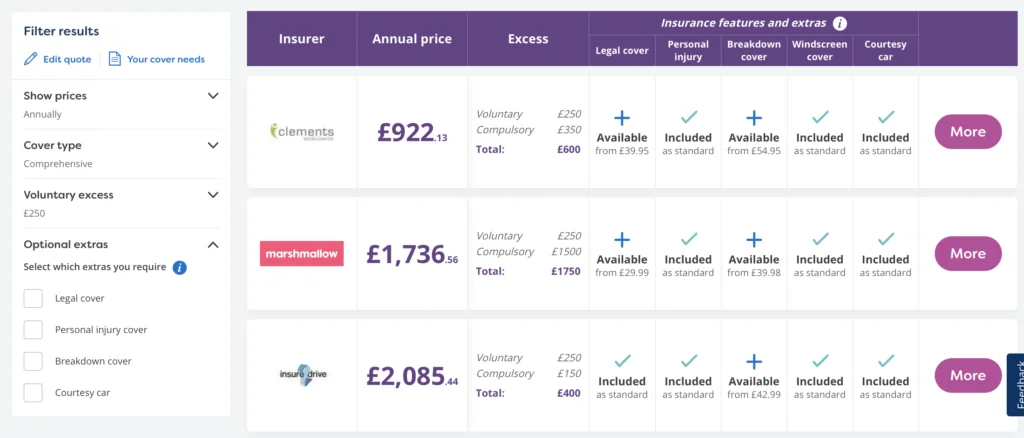Click the Clements Worldwide insurer logo

point(302,131)
